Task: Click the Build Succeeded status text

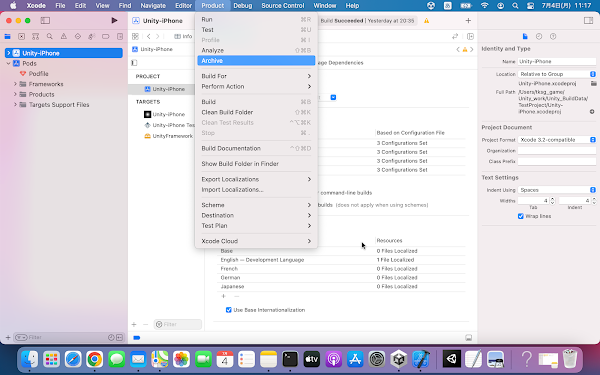Action: coord(367,21)
